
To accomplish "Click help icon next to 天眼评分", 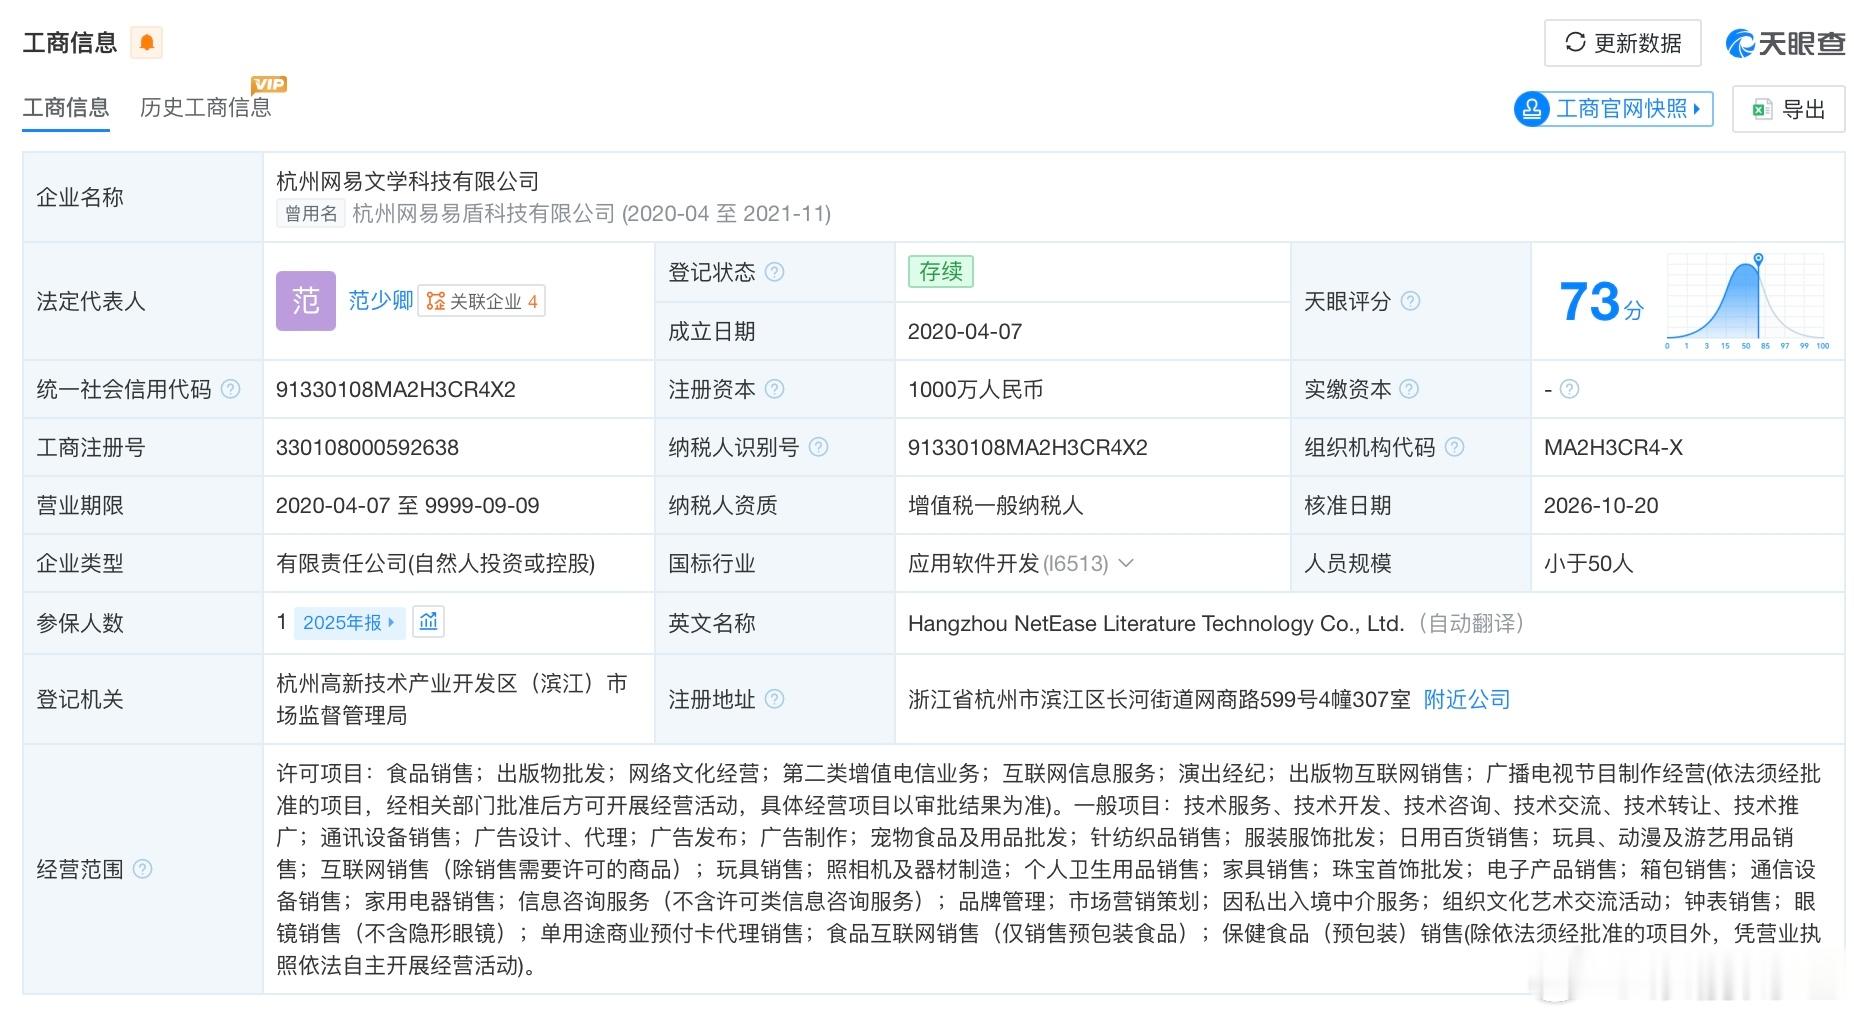I will point(1410,301).
